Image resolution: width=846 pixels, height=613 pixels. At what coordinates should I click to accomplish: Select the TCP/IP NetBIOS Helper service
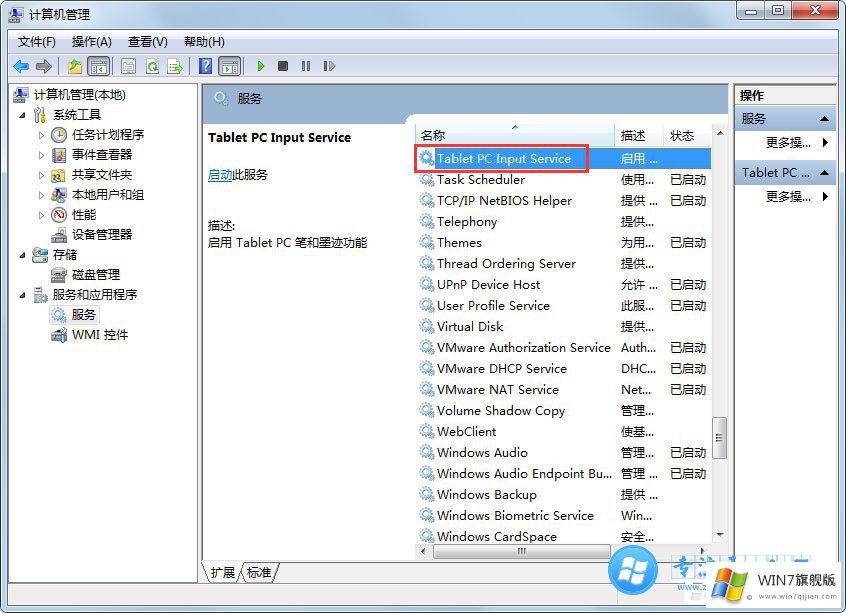(x=564, y=201)
